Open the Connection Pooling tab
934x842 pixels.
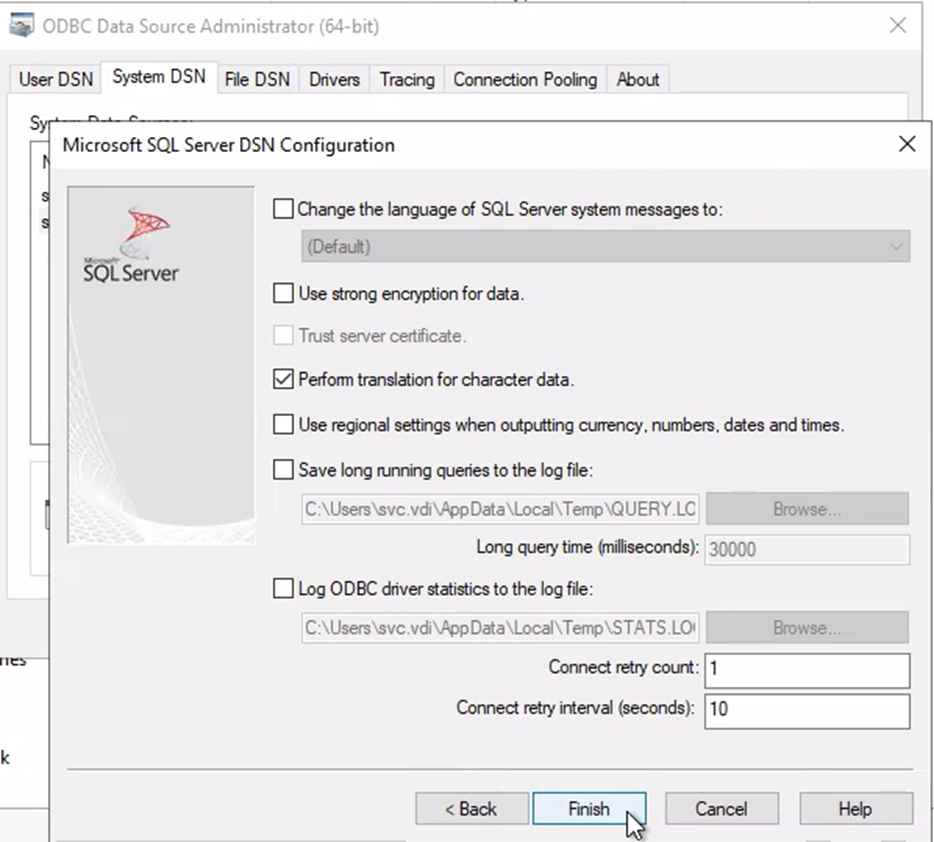click(x=525, y=80)
